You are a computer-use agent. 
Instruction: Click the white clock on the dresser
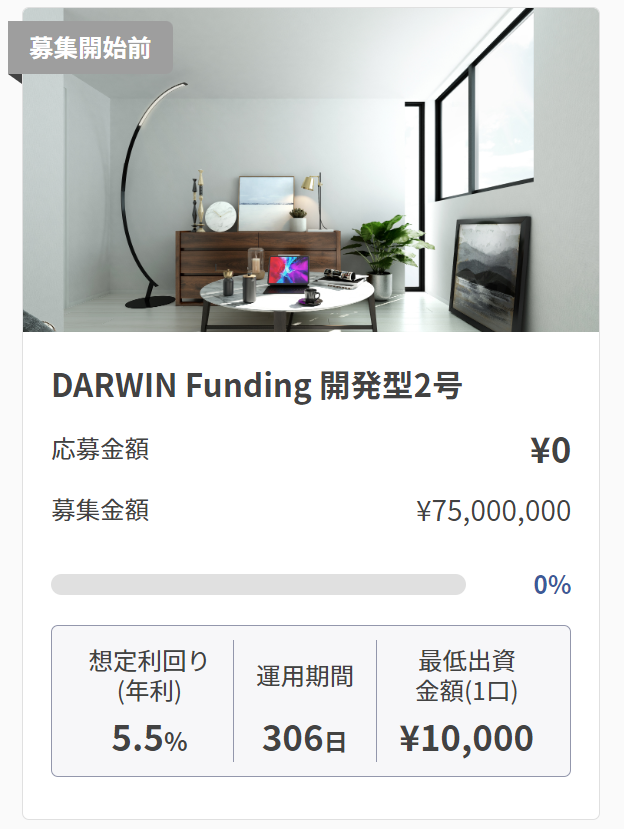coord(220,216)
